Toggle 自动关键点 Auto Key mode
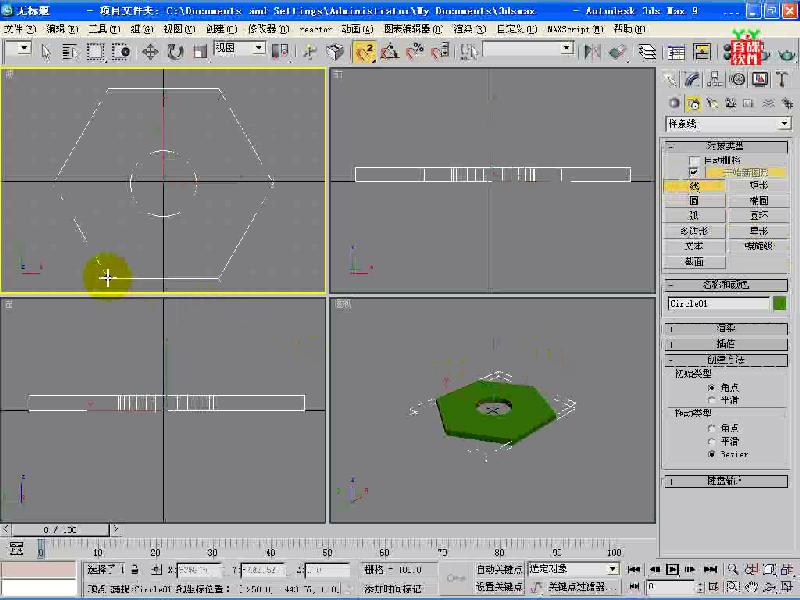 pos(499,569)
